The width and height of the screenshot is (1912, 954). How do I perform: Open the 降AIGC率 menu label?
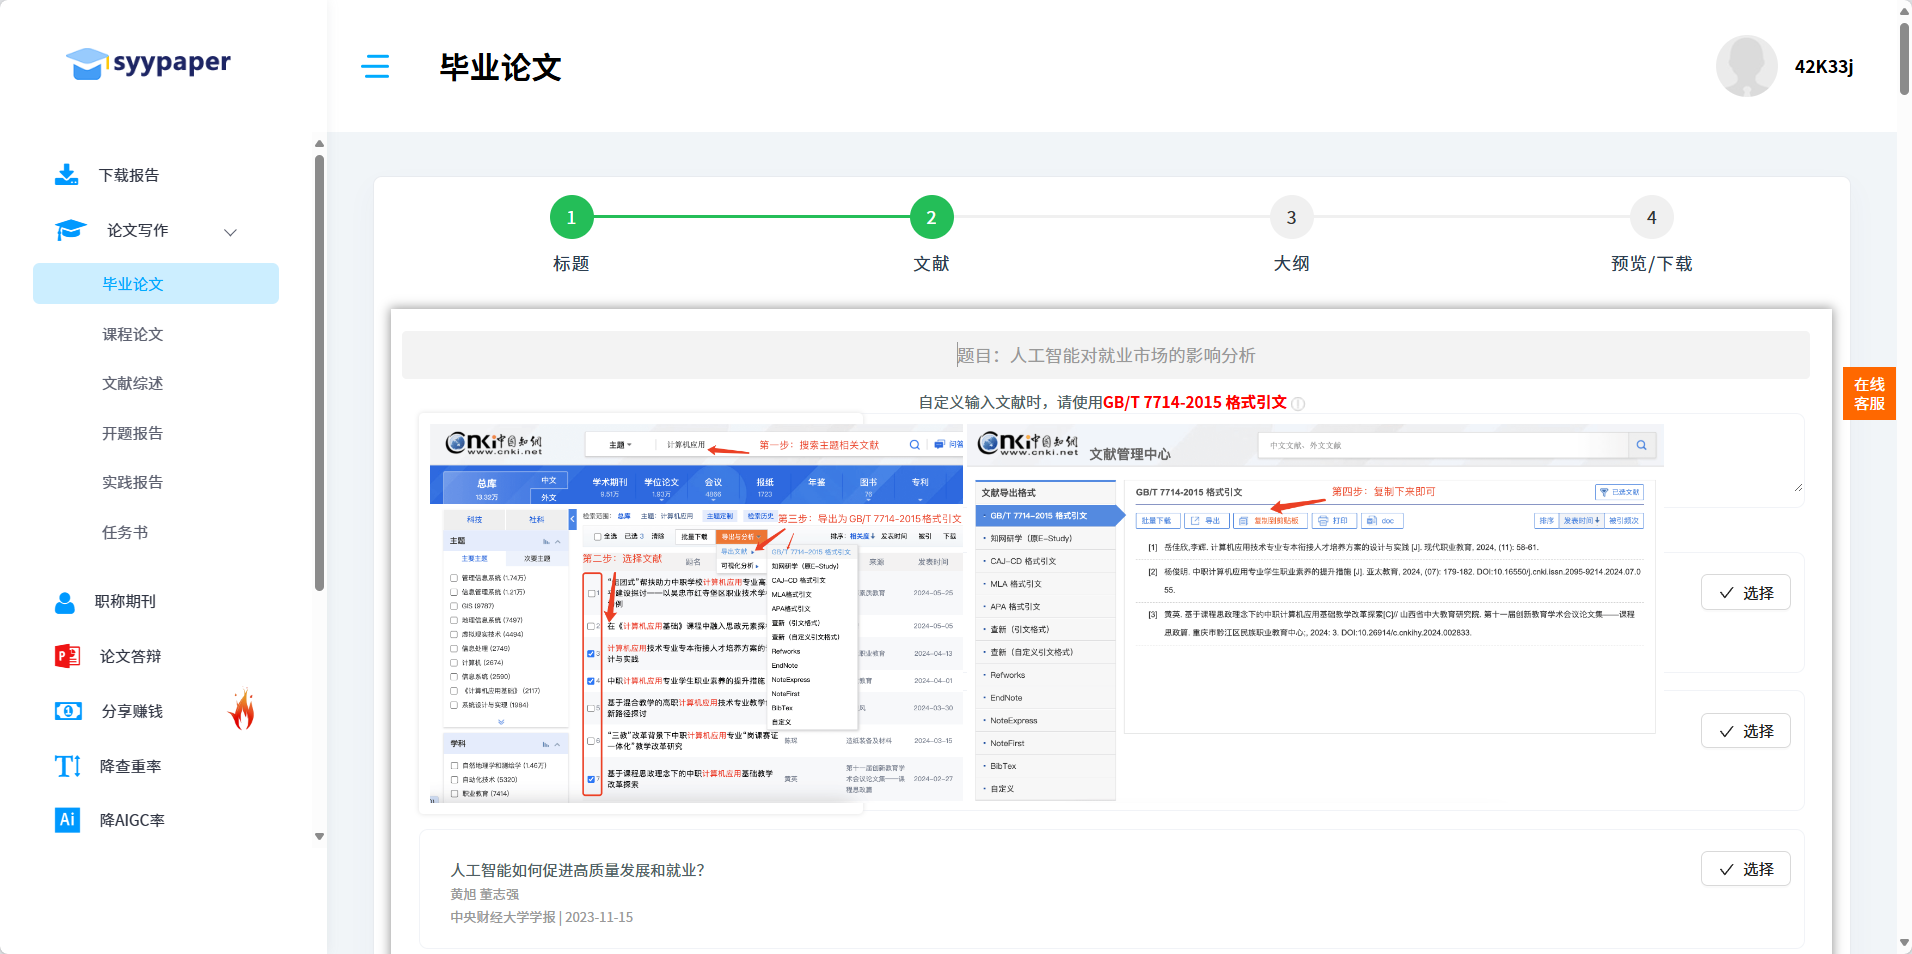point(132,820)
